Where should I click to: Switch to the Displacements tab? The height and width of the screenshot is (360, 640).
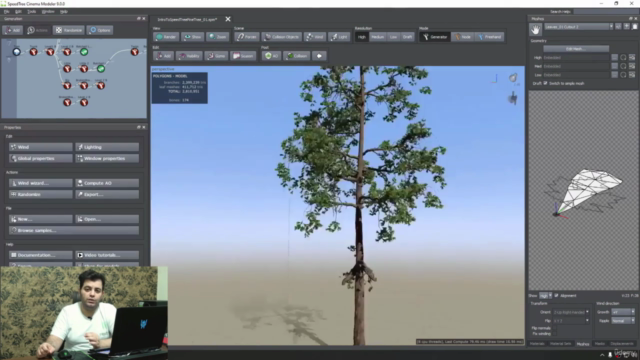(x=622, y=344)
